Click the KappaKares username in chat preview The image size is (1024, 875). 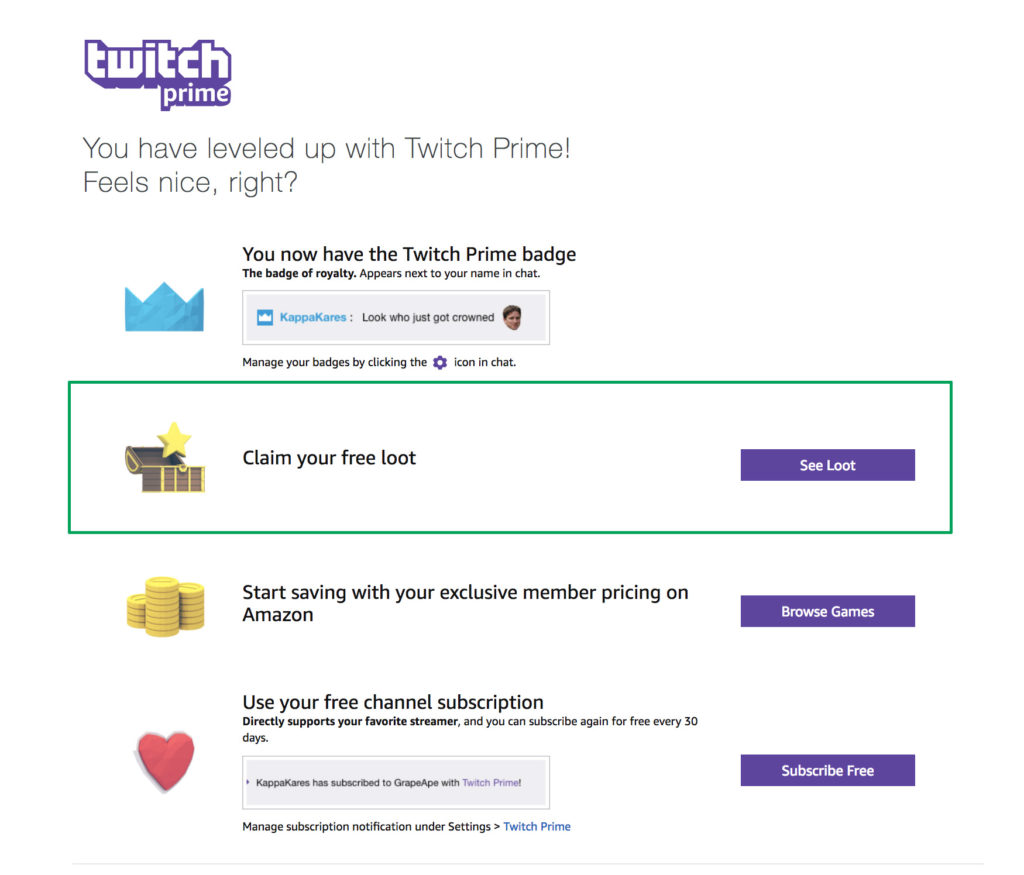pyautogui.click(x=312, y=318)
